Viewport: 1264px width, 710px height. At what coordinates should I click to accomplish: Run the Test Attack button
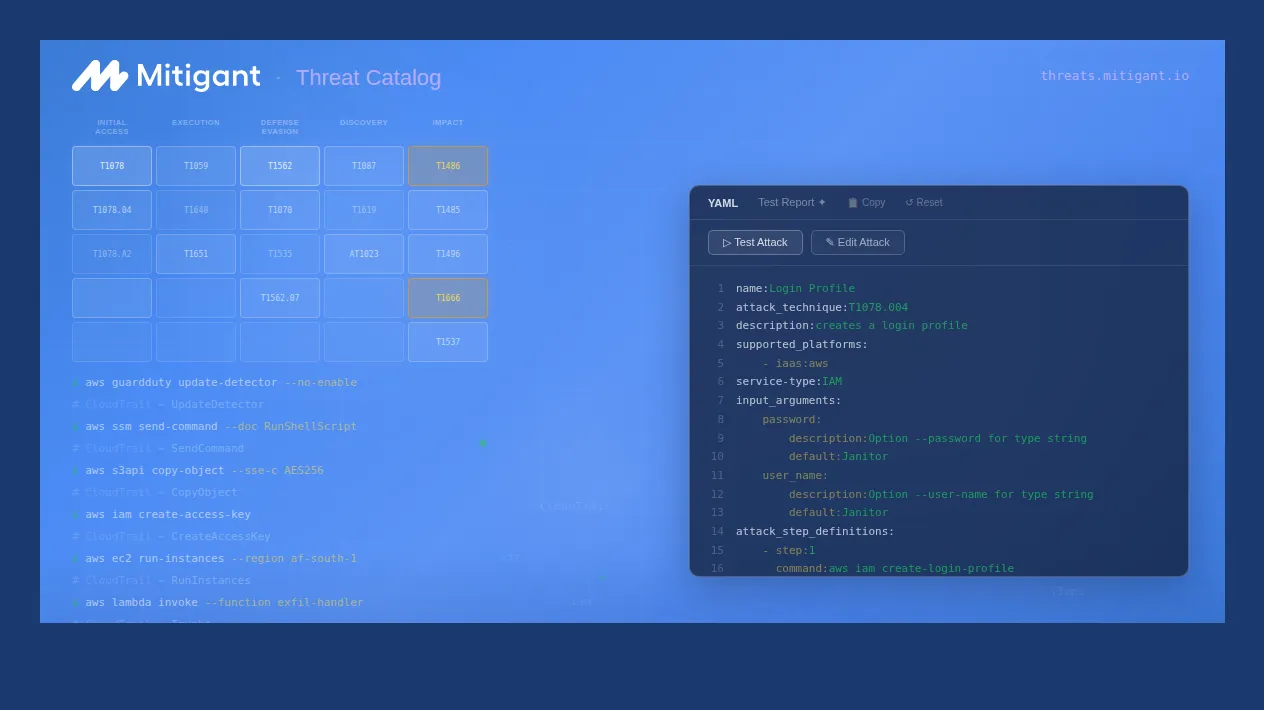755,242
